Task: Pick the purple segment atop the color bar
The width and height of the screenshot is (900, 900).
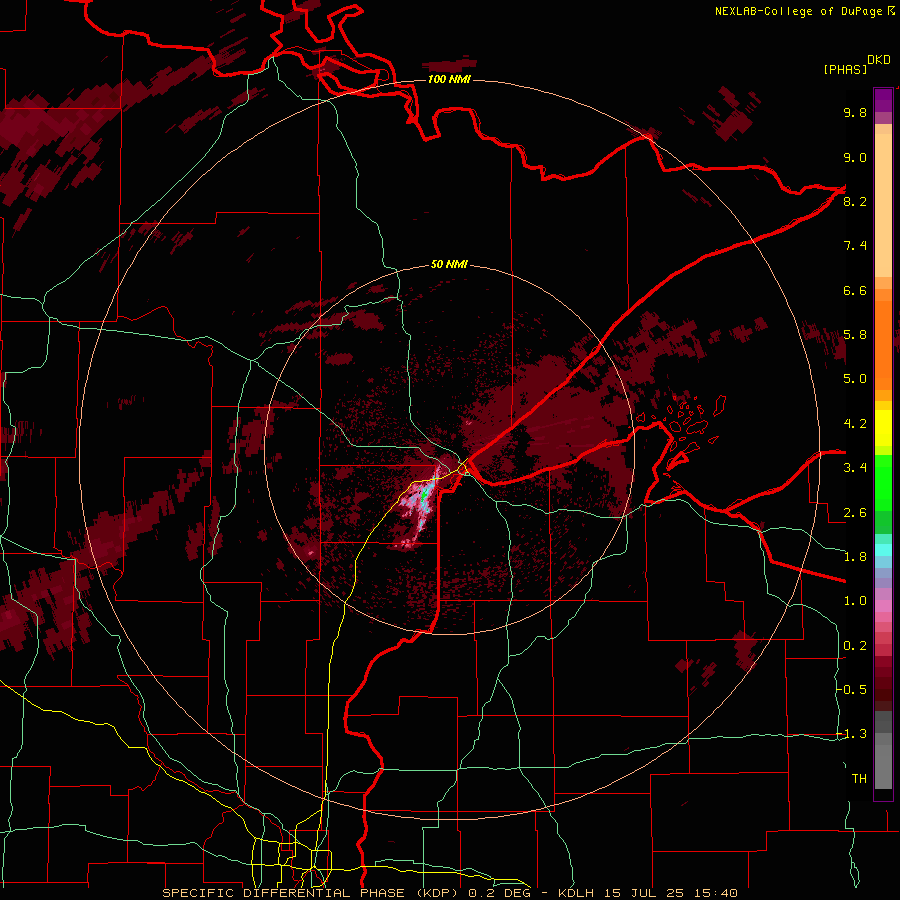Action: point(883,100)
